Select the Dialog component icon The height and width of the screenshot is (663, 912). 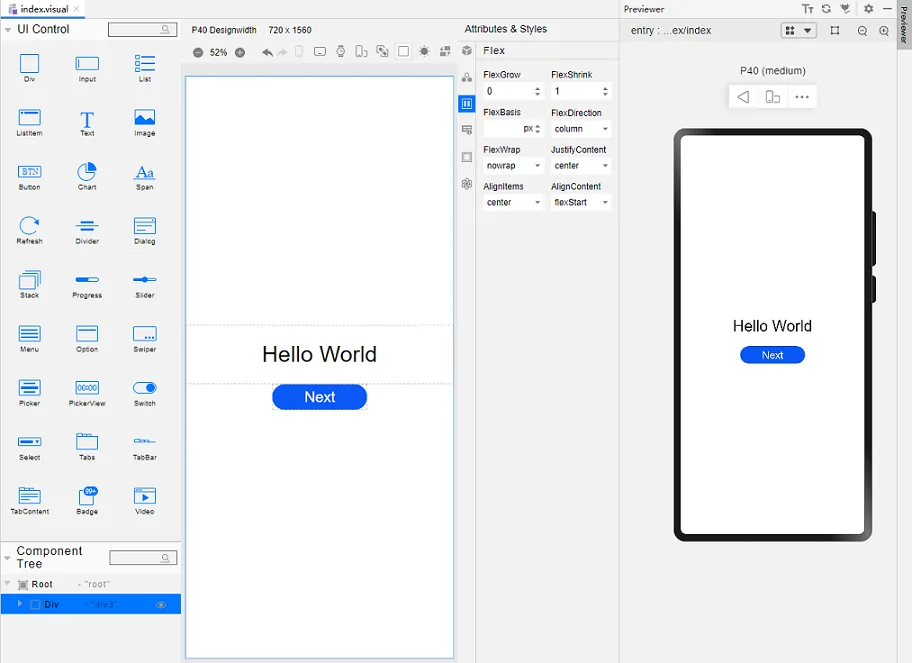pos(145,226)
